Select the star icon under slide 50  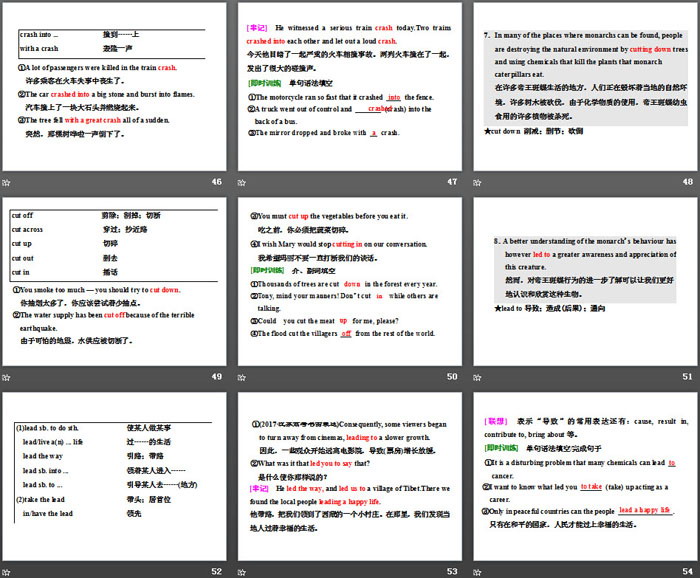tap(242, 377)
